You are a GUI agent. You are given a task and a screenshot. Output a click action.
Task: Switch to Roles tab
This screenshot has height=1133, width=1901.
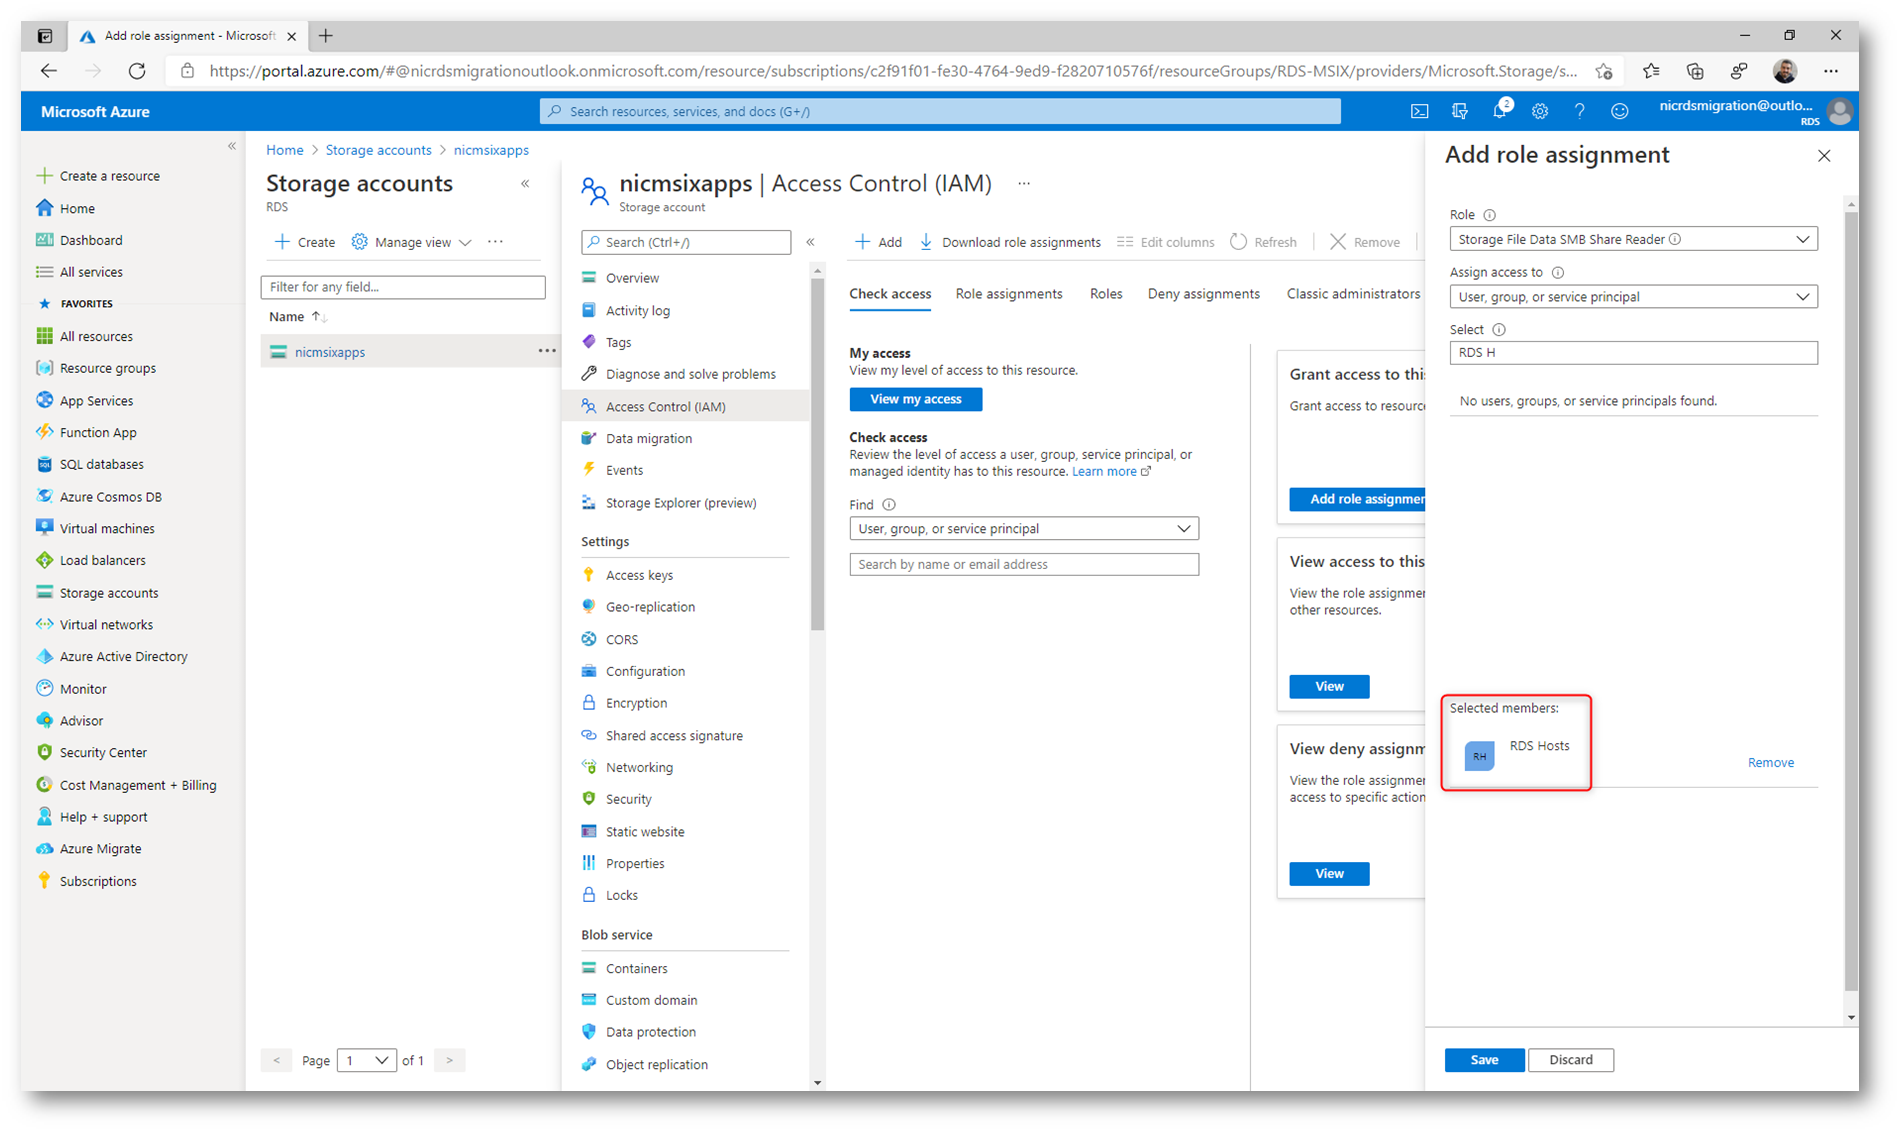point(1106,294)
